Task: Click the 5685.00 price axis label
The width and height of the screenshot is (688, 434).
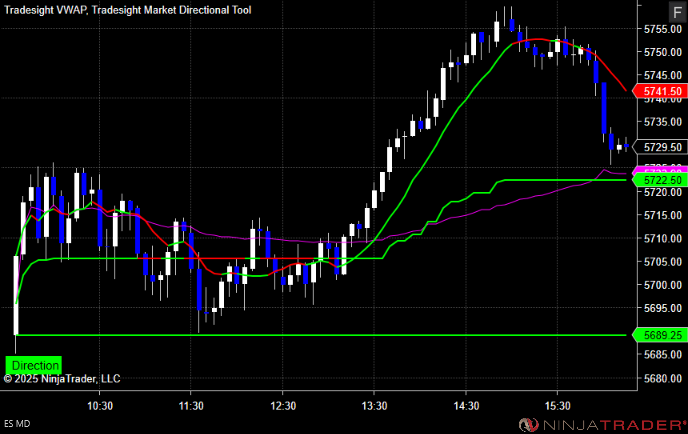Action: pos(663,355)
